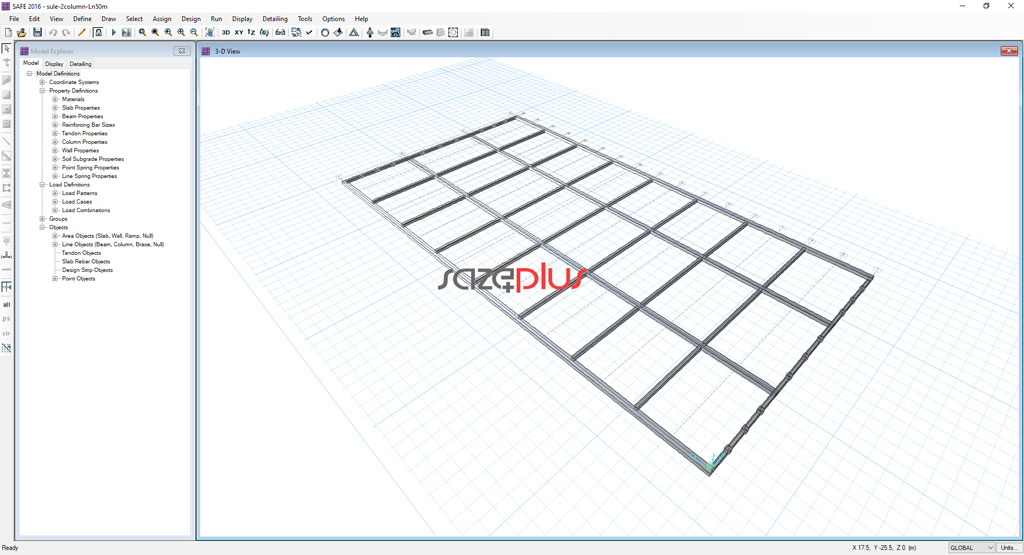Image resolution: width=1024 pixels, height=555 pixels.
Task: Switch to the Detailing tab in Model Explorer
Action: pos(80,64)
